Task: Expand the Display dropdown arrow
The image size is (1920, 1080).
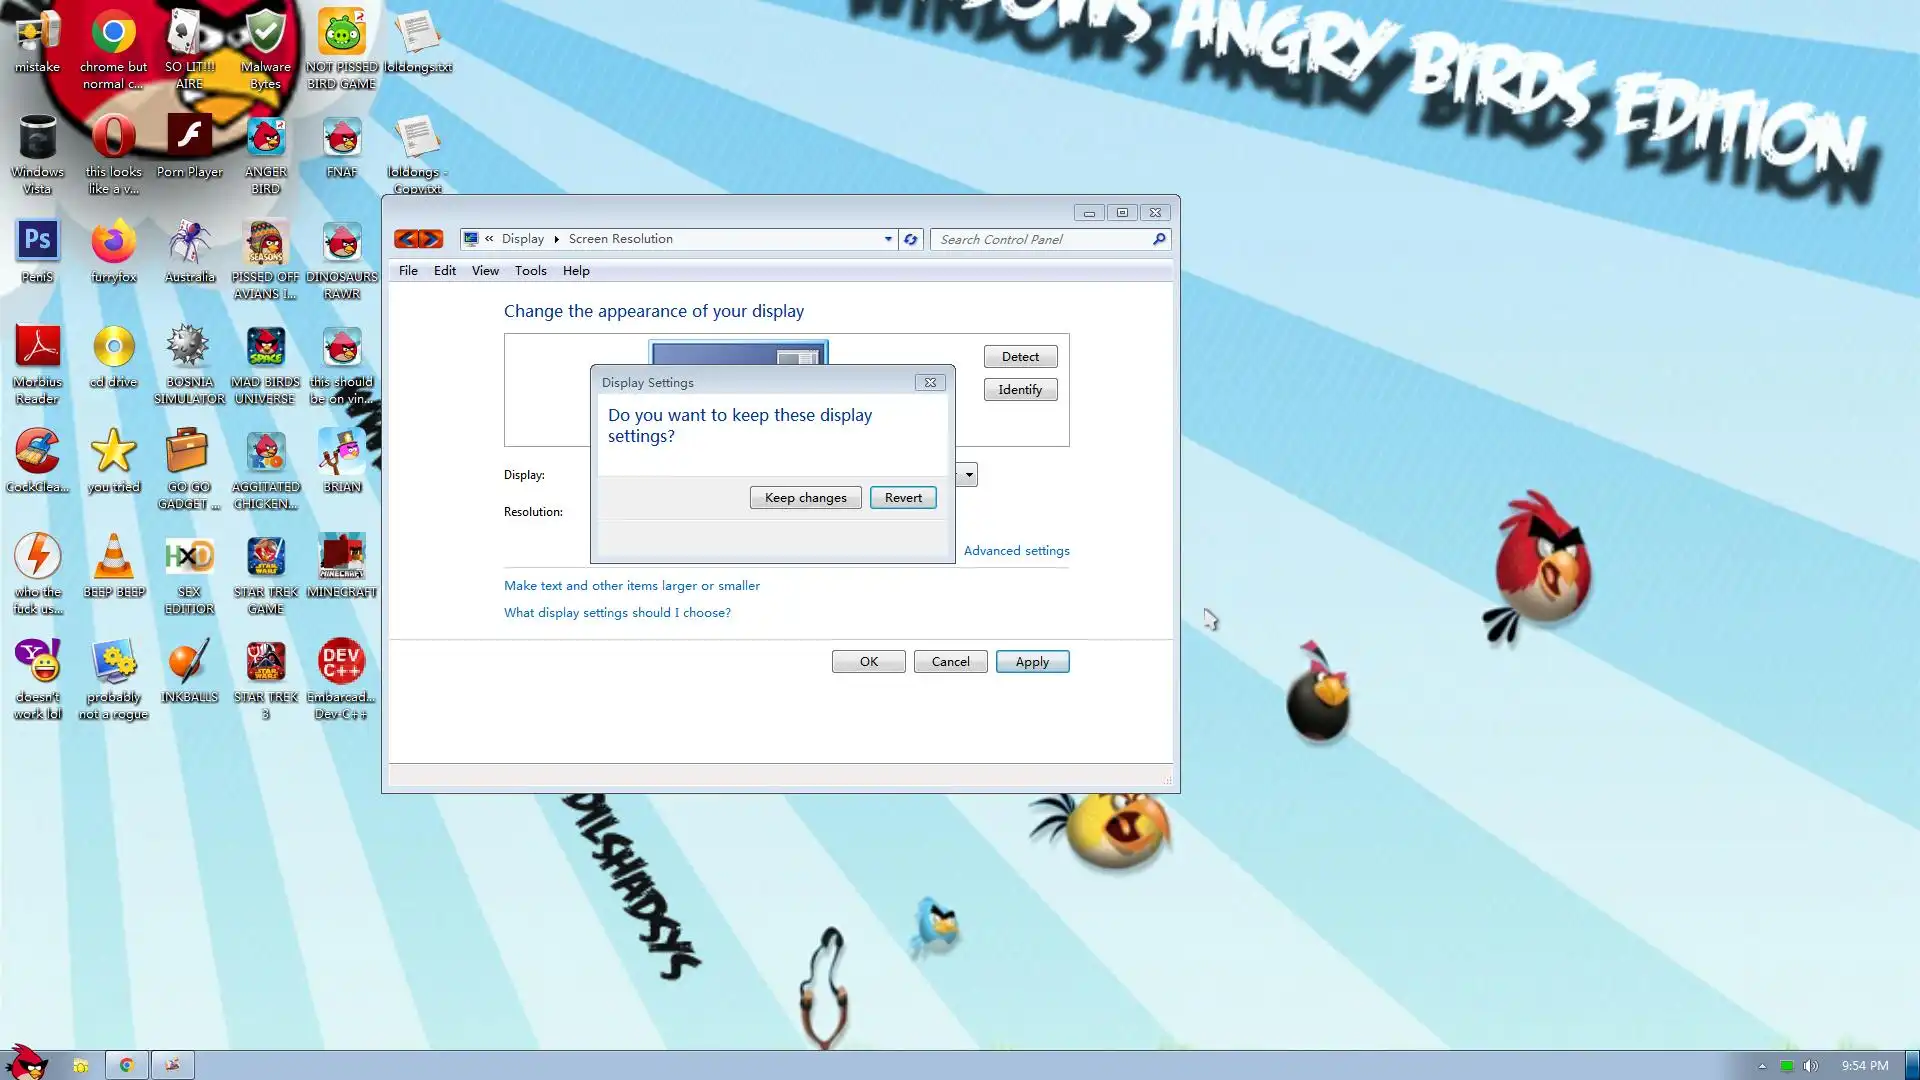Action: click(968, 475)
